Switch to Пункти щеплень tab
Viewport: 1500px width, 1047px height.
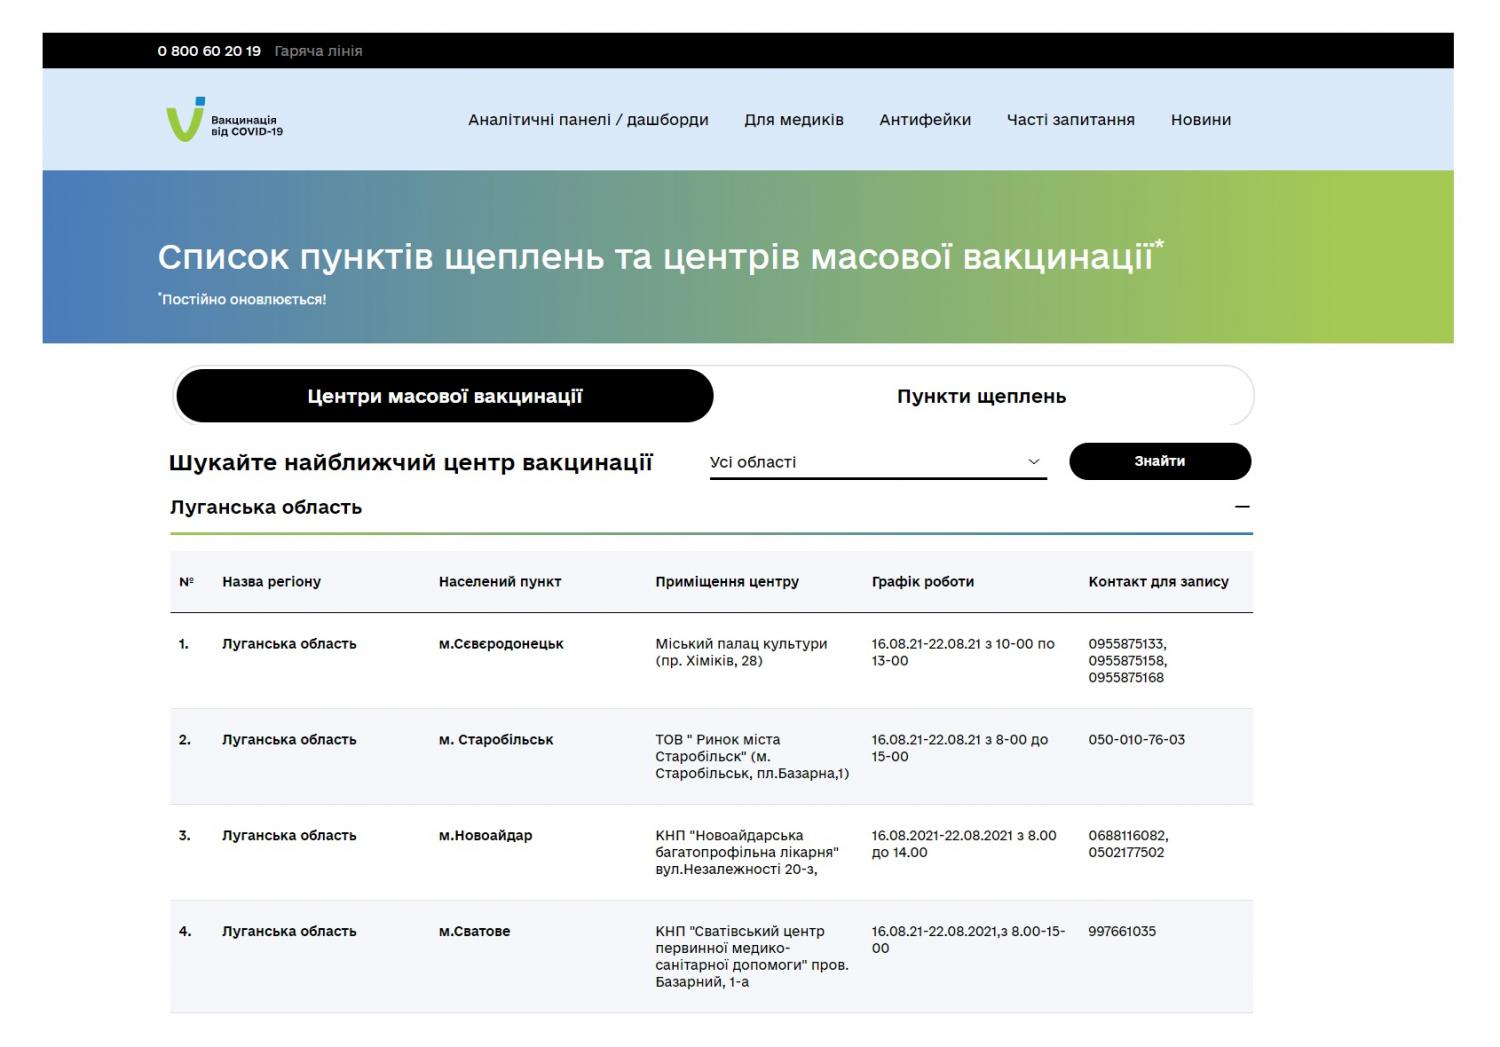(981, 397)
